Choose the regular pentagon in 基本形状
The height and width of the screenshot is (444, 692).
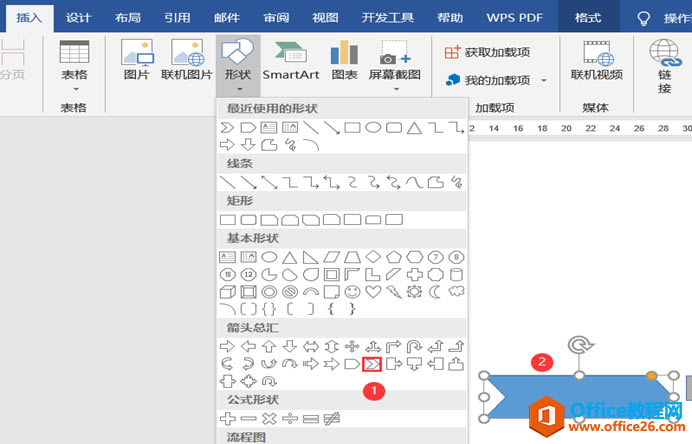tap(394, 257)
